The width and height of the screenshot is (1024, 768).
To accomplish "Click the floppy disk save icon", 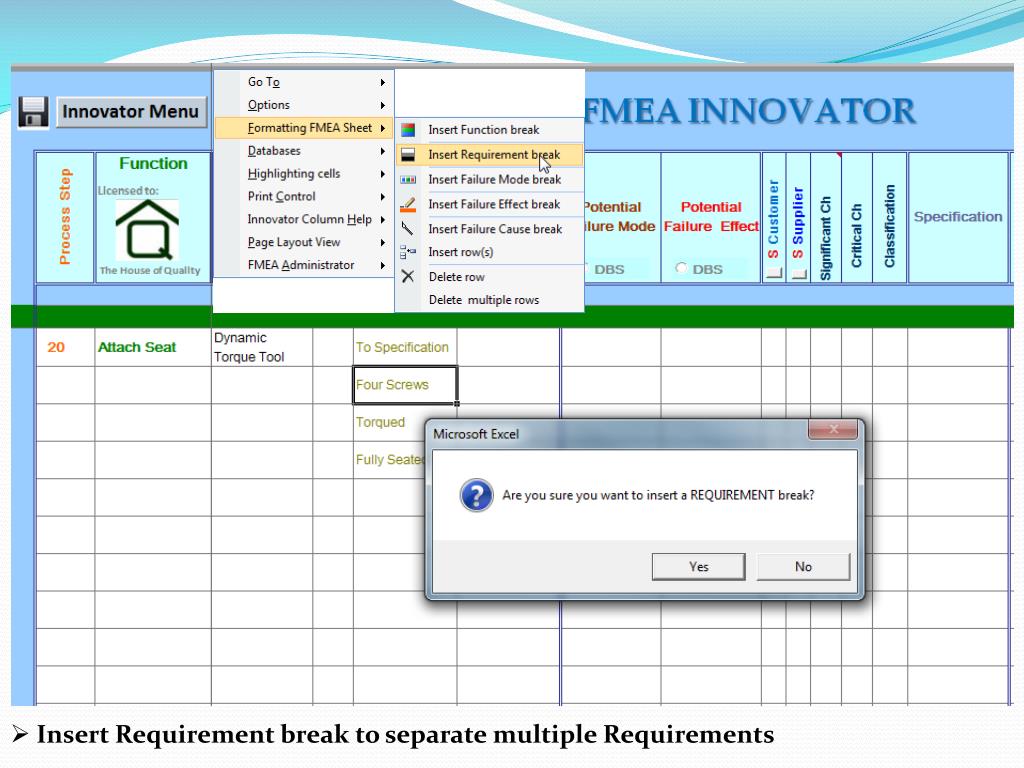I will click(33, 112).
